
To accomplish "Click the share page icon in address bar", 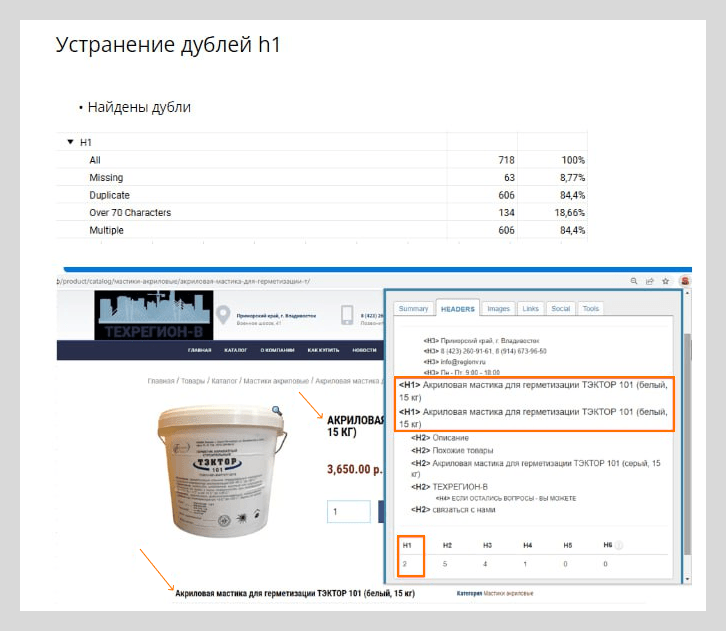I will [x=650, y=281].
